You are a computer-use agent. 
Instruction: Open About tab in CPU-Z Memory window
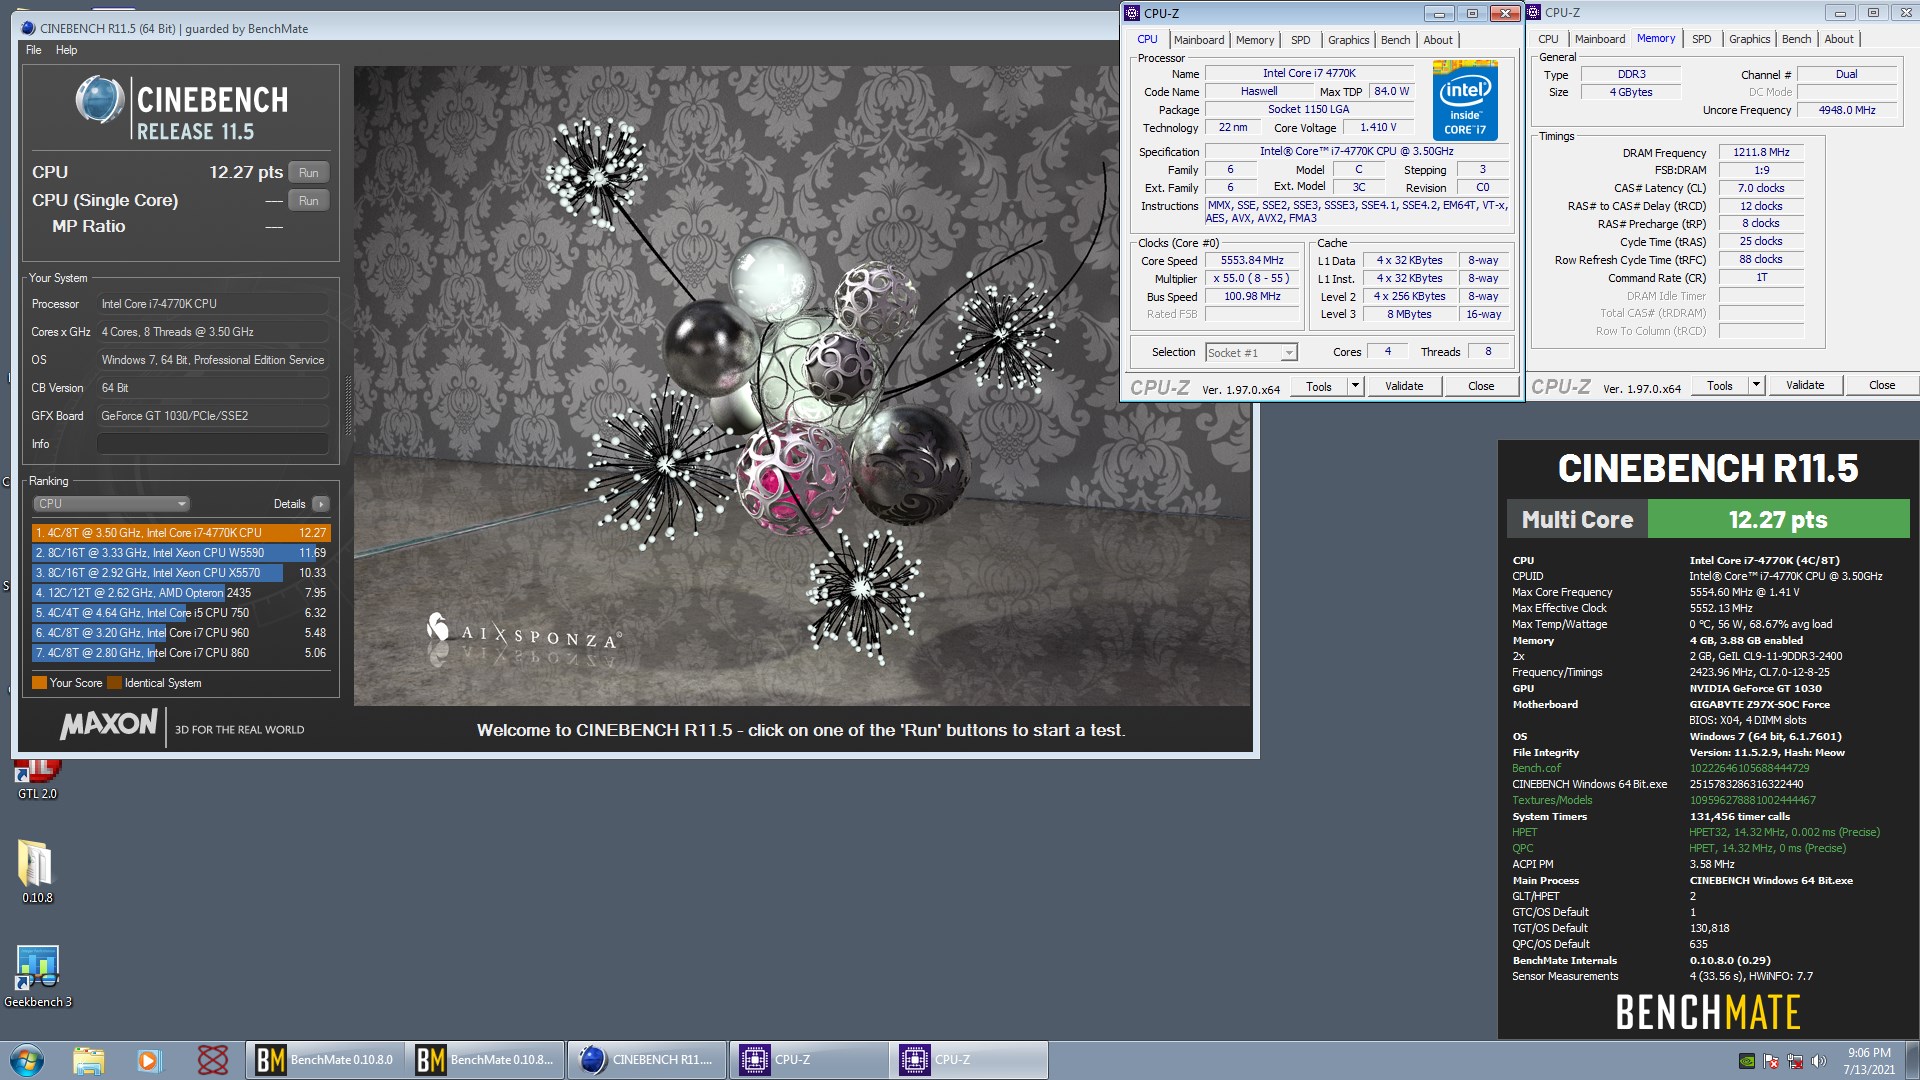click(x=1838, y=39)
